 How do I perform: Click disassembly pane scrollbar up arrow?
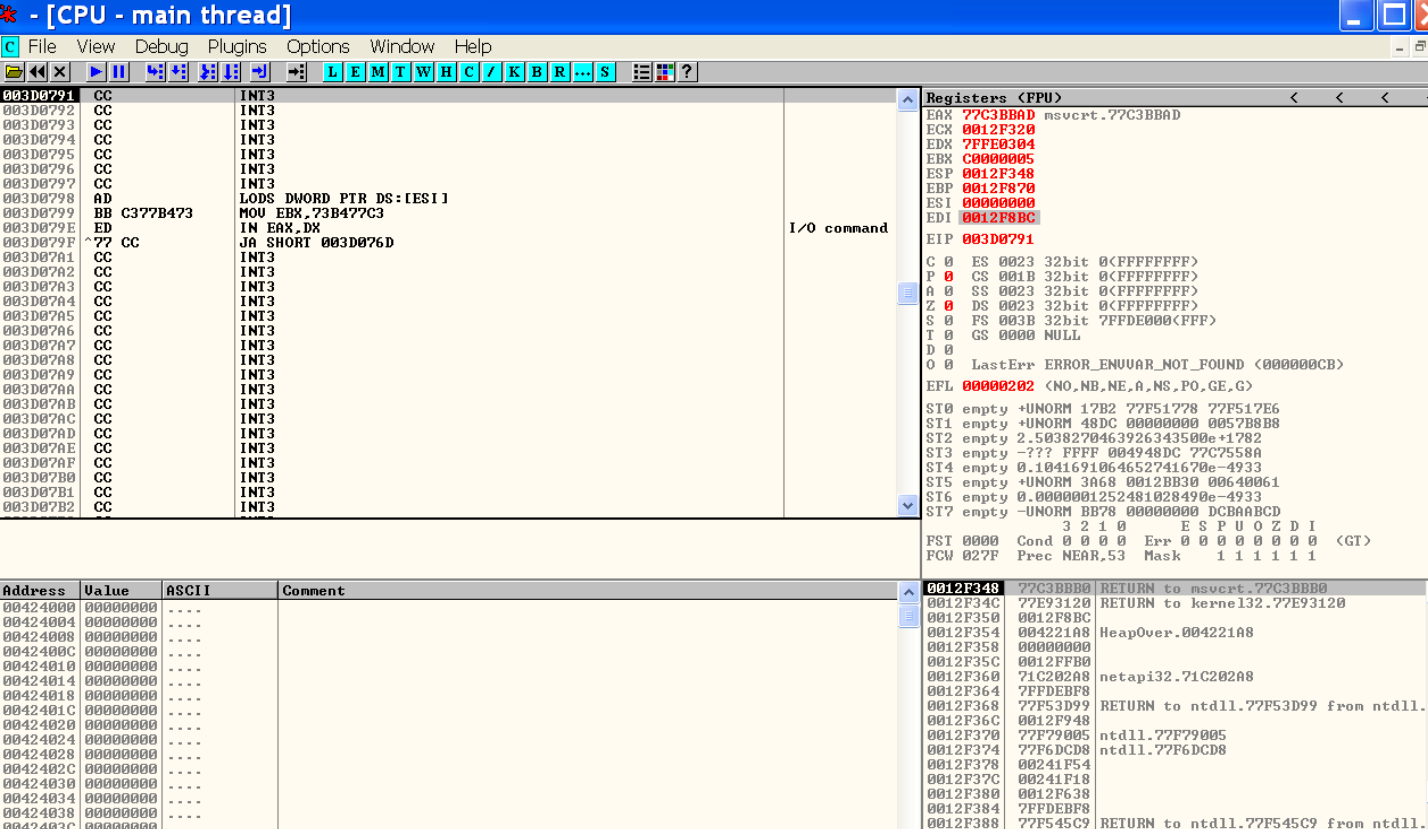coord(908,99)
